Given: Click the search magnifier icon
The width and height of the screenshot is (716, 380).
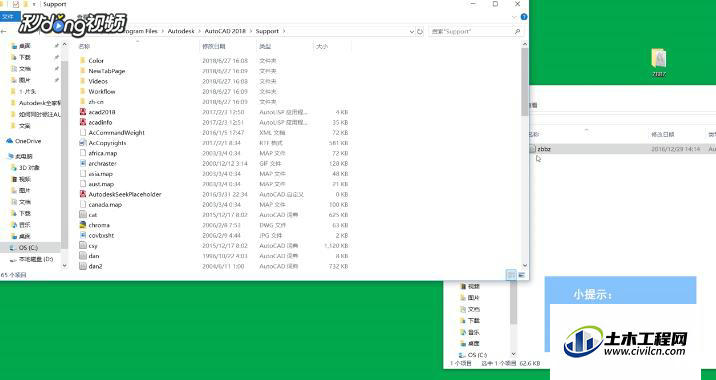Looking at the screenshot, I should pos(517,31).
